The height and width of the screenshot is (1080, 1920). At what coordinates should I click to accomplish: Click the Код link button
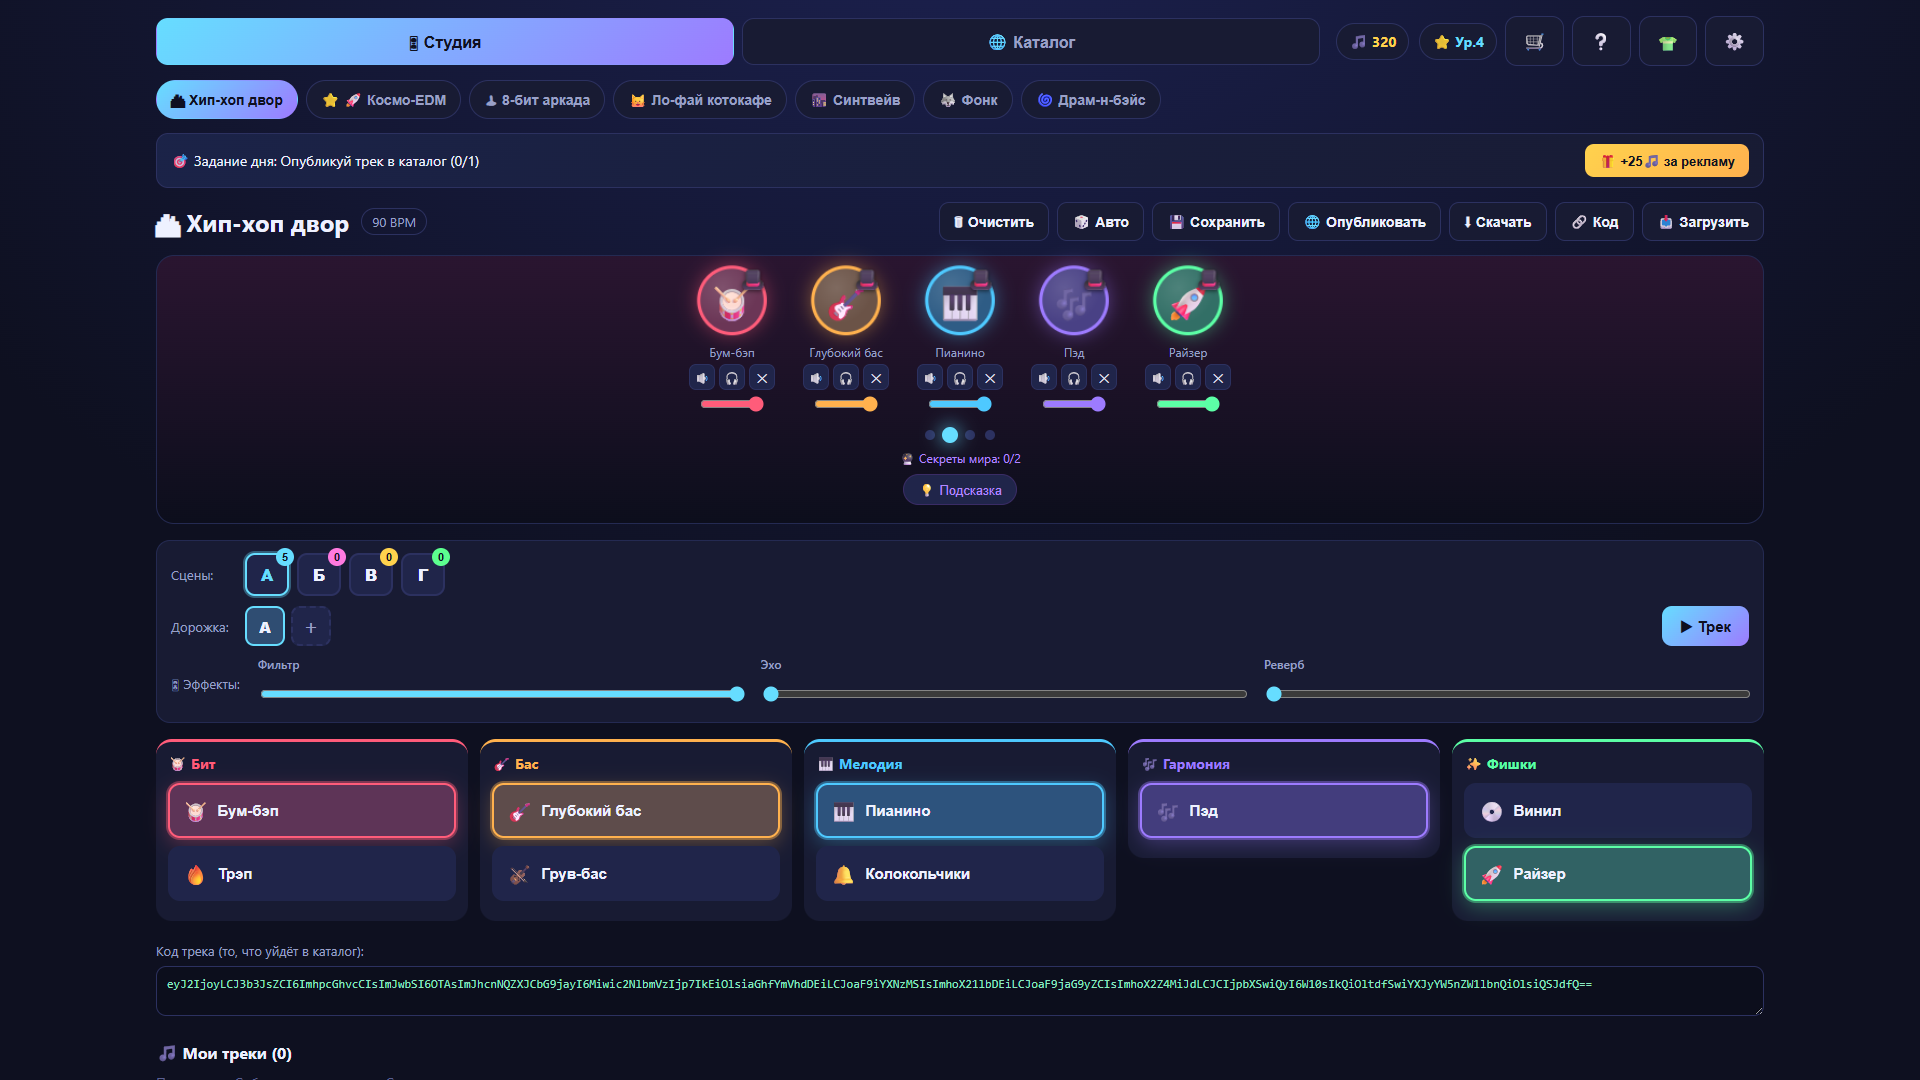coord(1595,222)
